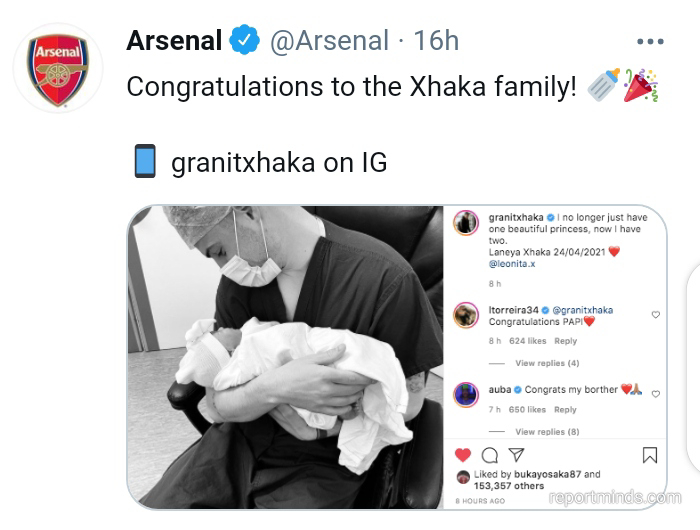This screenshot has height=530, width=700.
Task: Click the Arsenal verified badge
Action: tap(244, 41)
